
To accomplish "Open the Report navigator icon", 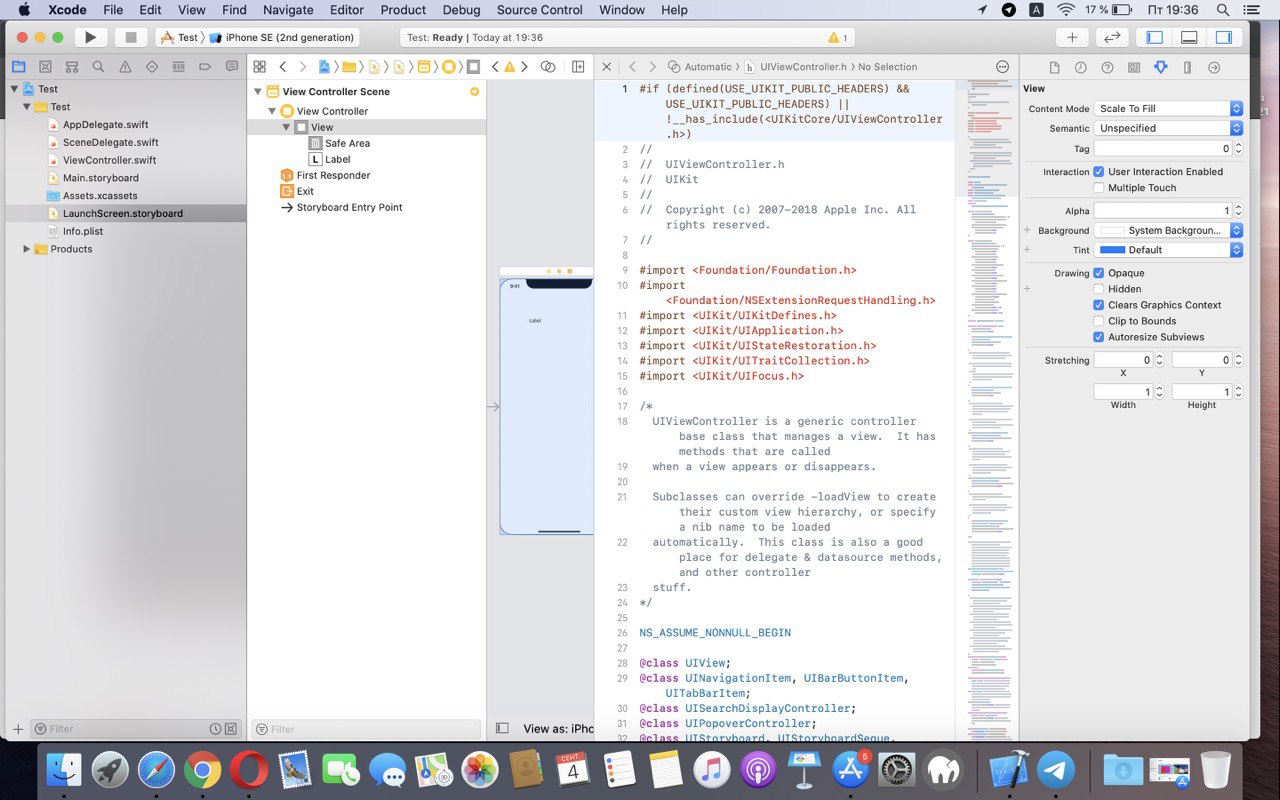I will click(x=232, y=67).
